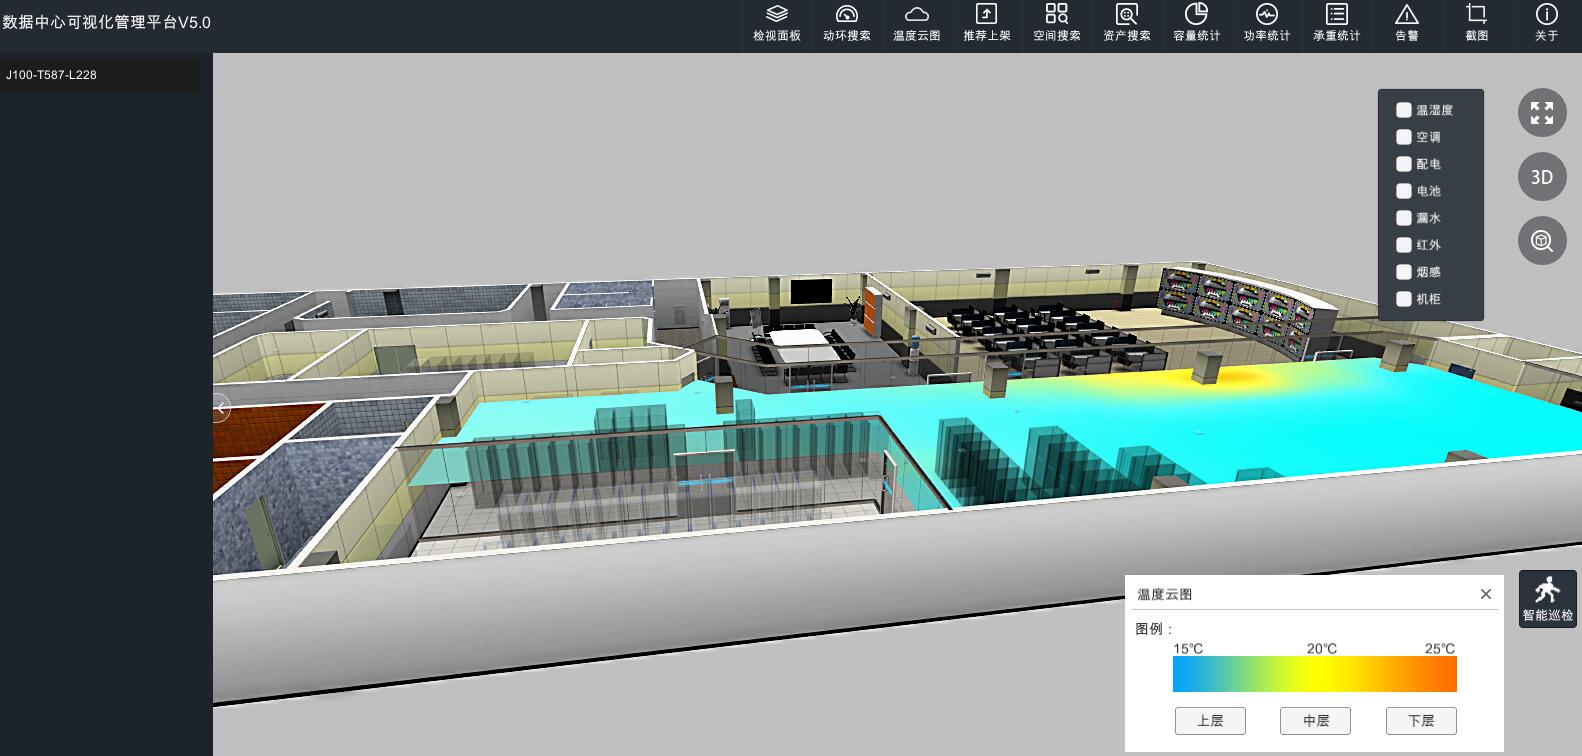Screen dimensions: 1582x756
Task: Switch view using round 3D button
Action: pos(1542,177)
